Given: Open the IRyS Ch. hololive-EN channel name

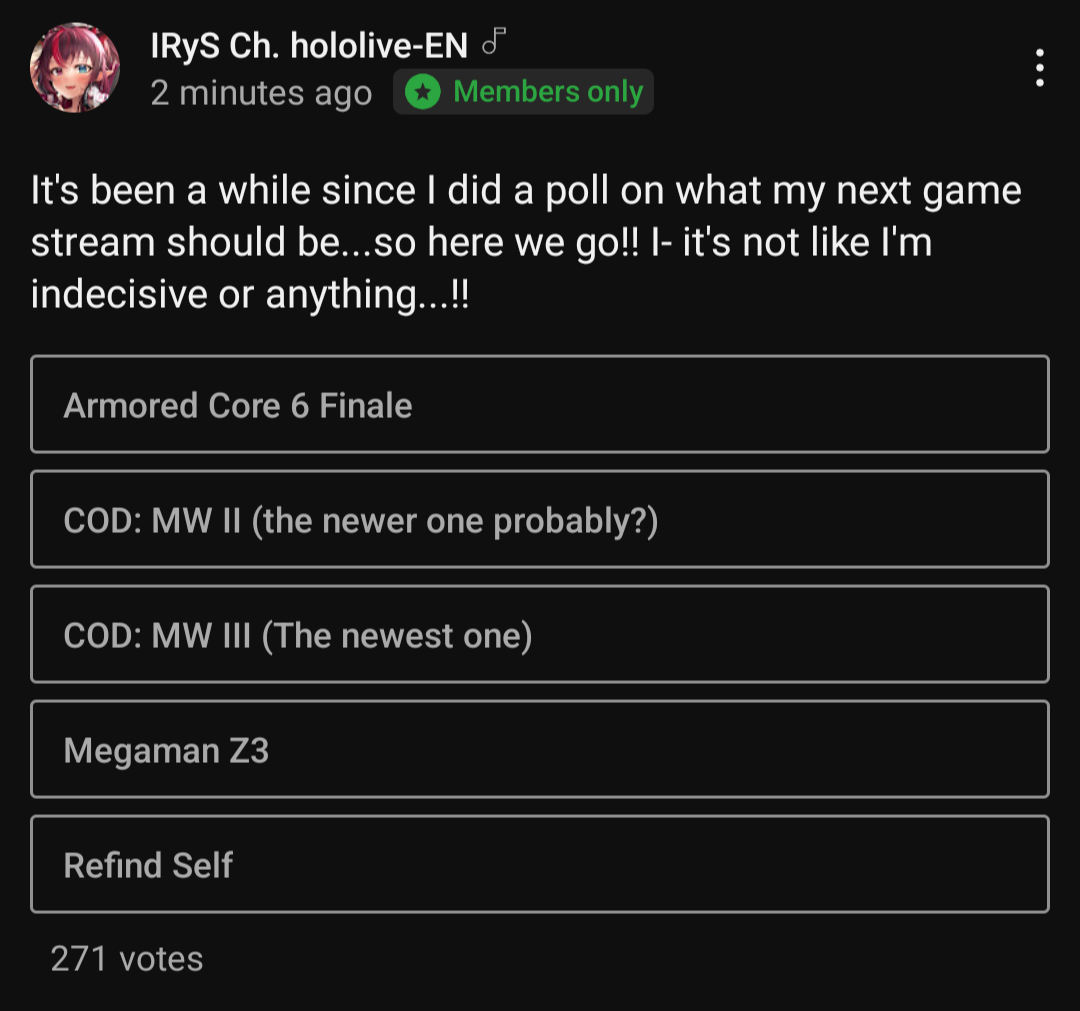Looking at the screenshot, I should (309, 45).
